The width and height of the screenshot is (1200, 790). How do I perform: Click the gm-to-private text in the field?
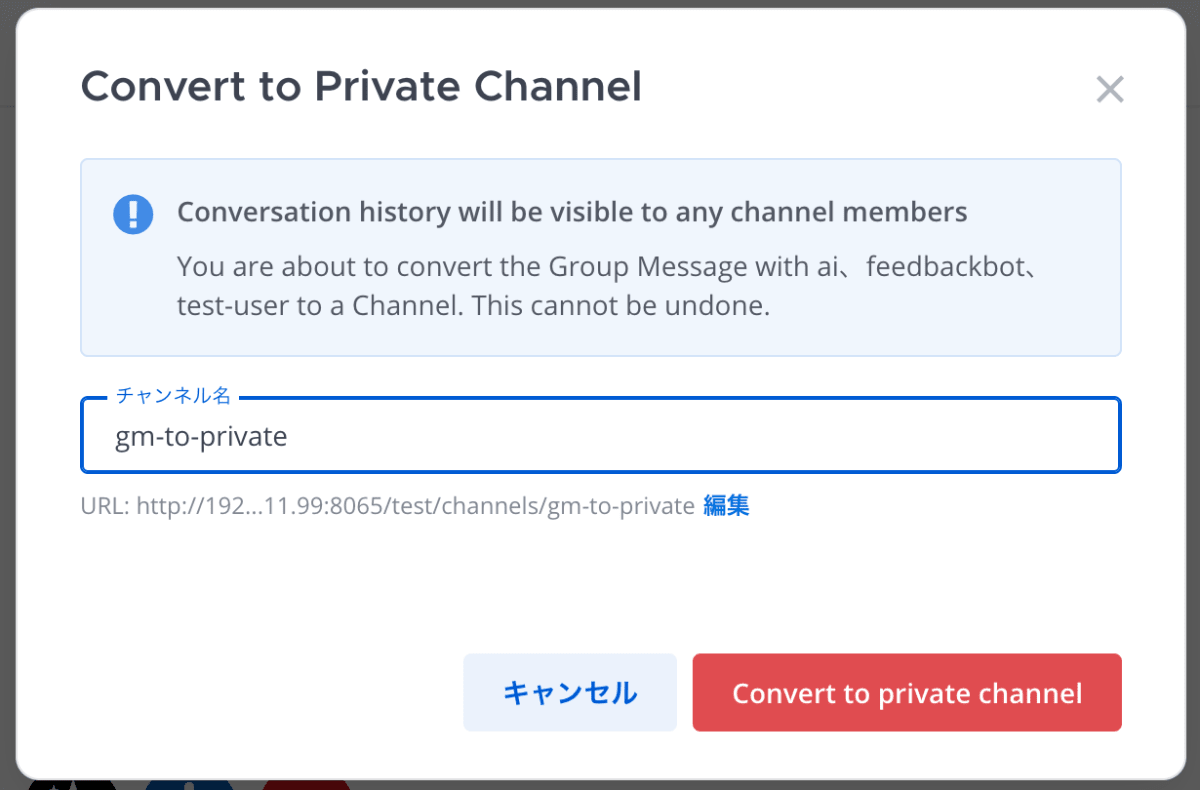pyautogui.click(x=202, y=437)
